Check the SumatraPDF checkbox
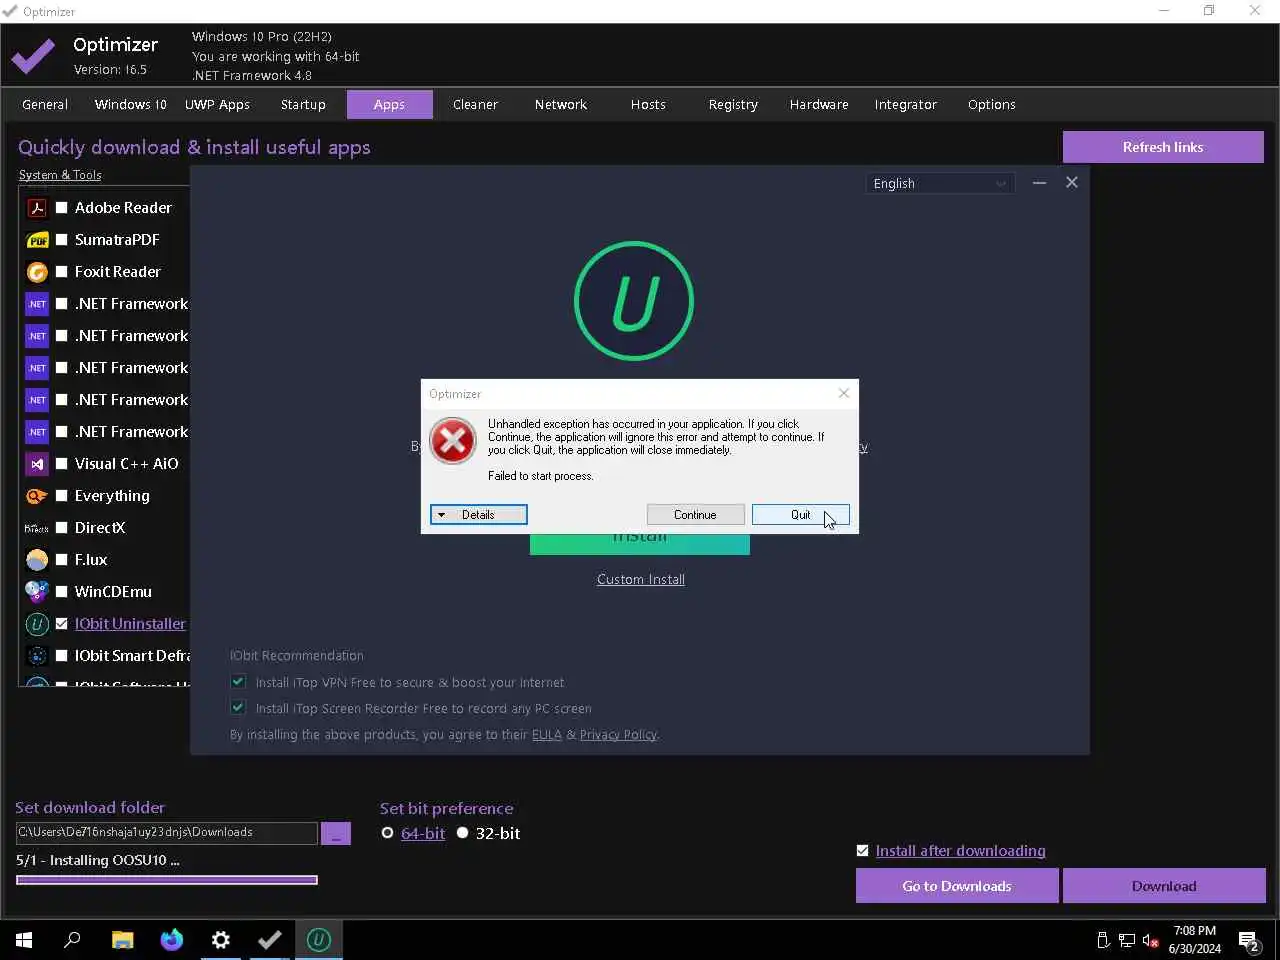This screenshot has width=1280, height=960. pos(62,240)
